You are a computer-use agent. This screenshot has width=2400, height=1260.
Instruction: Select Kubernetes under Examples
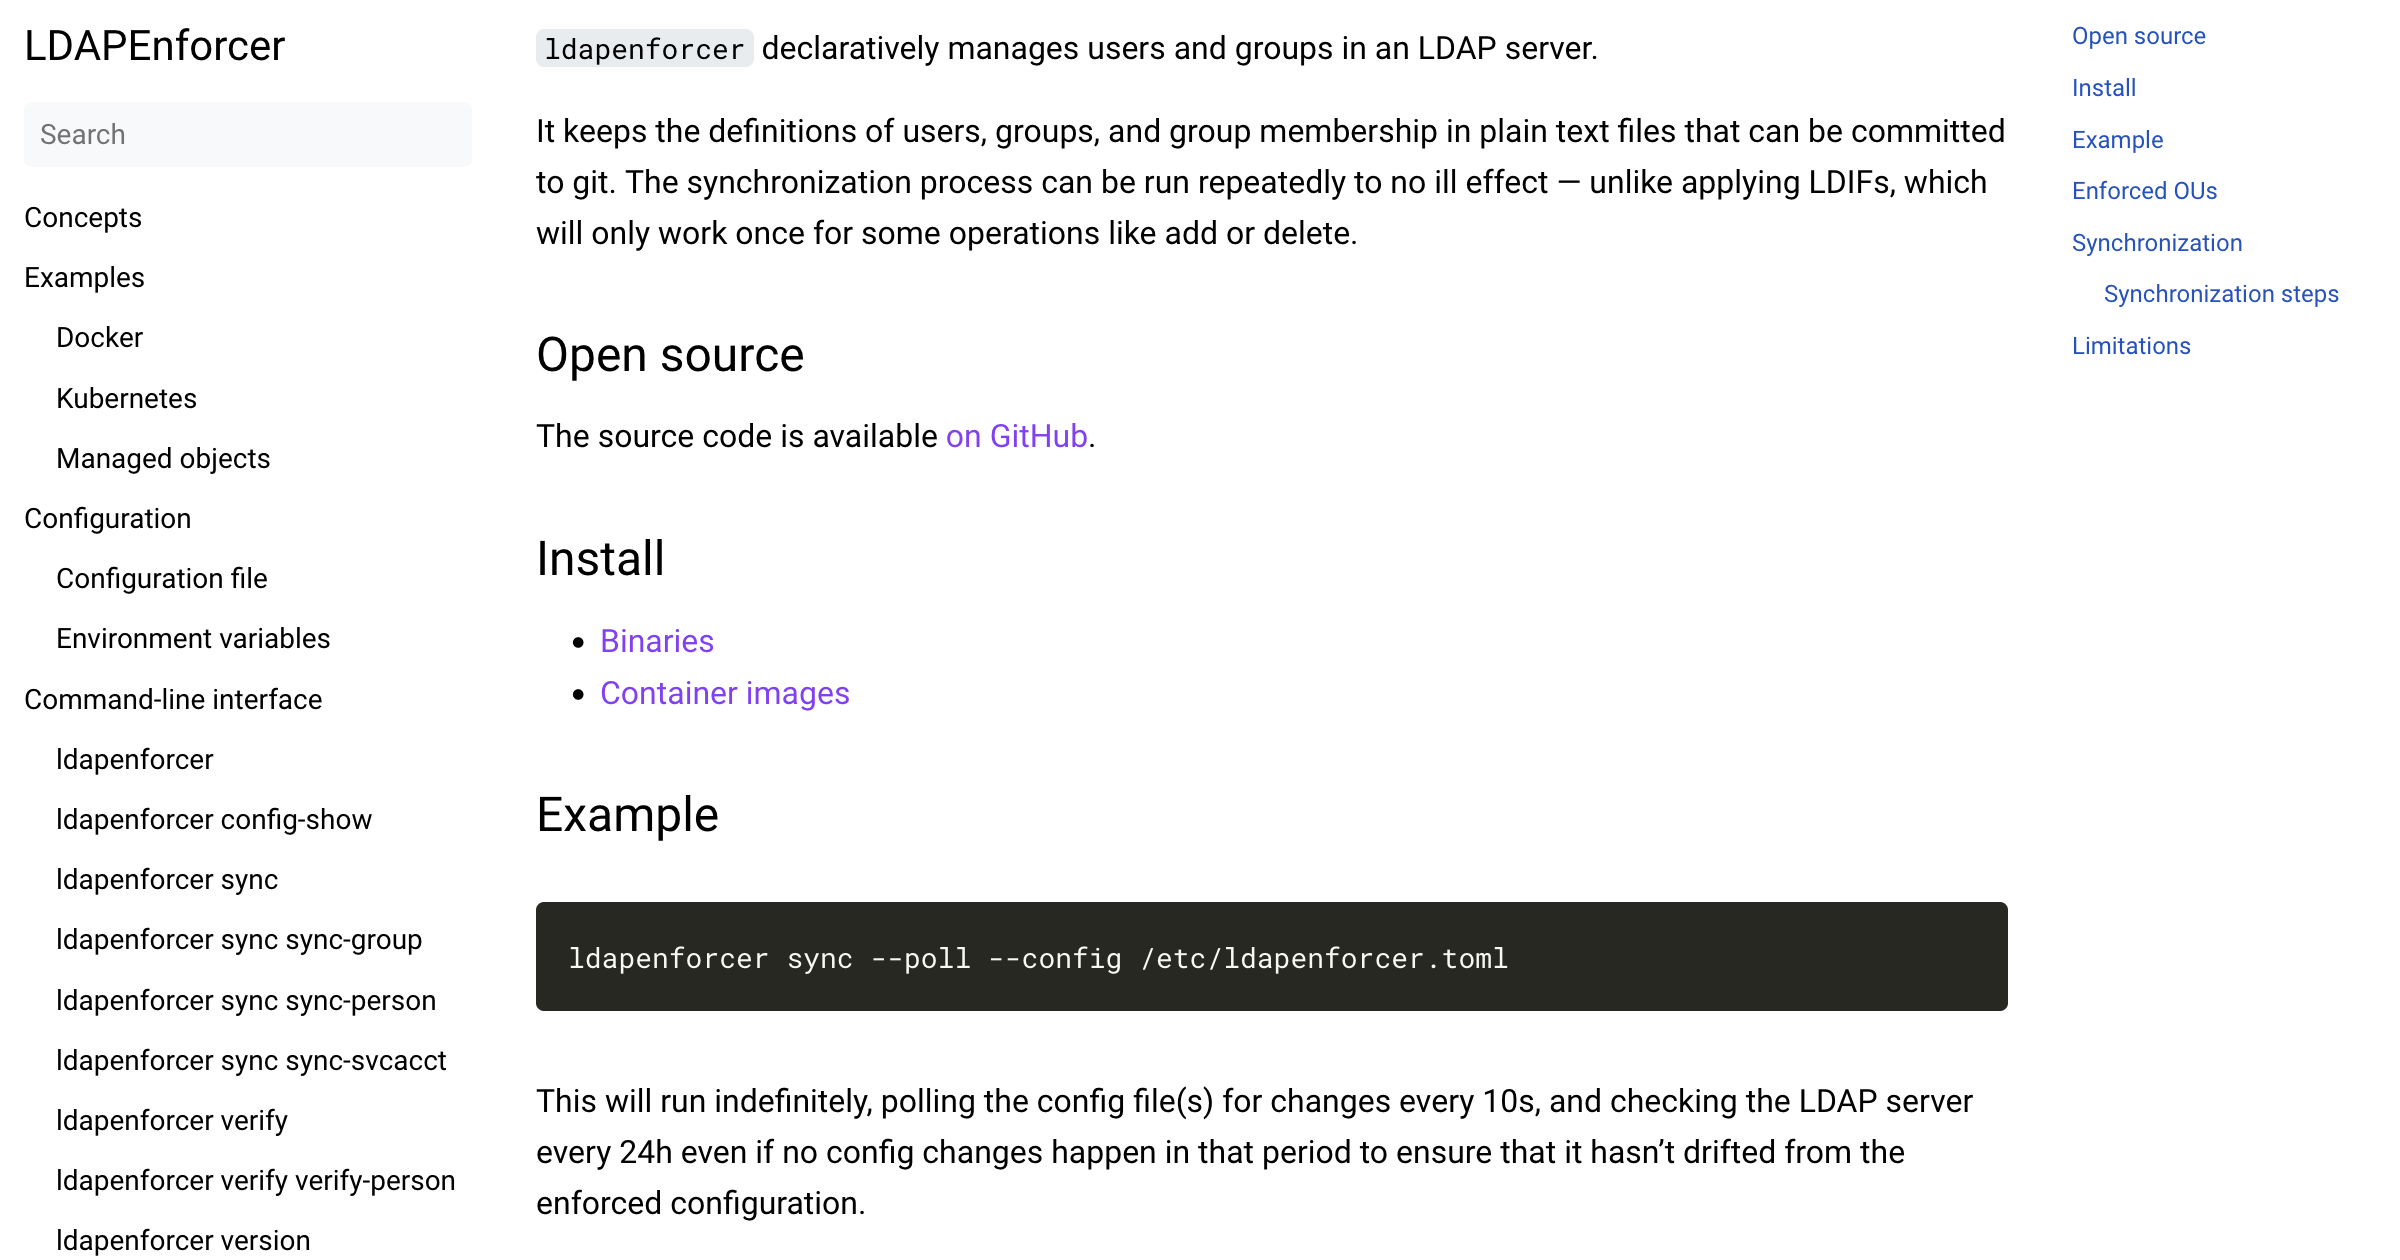coord(126,397)
